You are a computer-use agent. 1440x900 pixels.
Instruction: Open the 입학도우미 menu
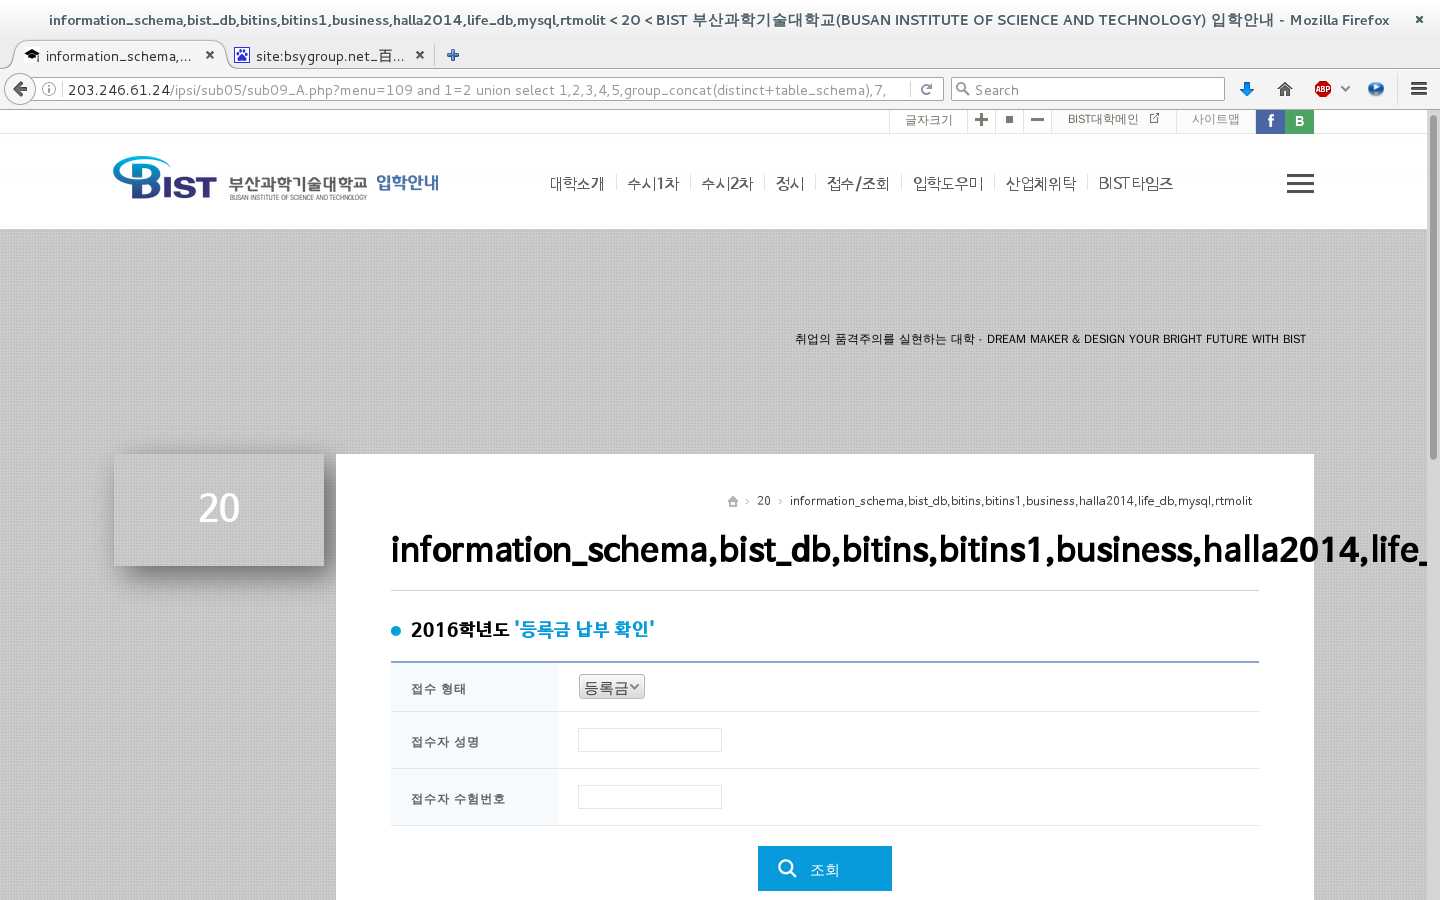pyautogui.click(x=948, y=183)
